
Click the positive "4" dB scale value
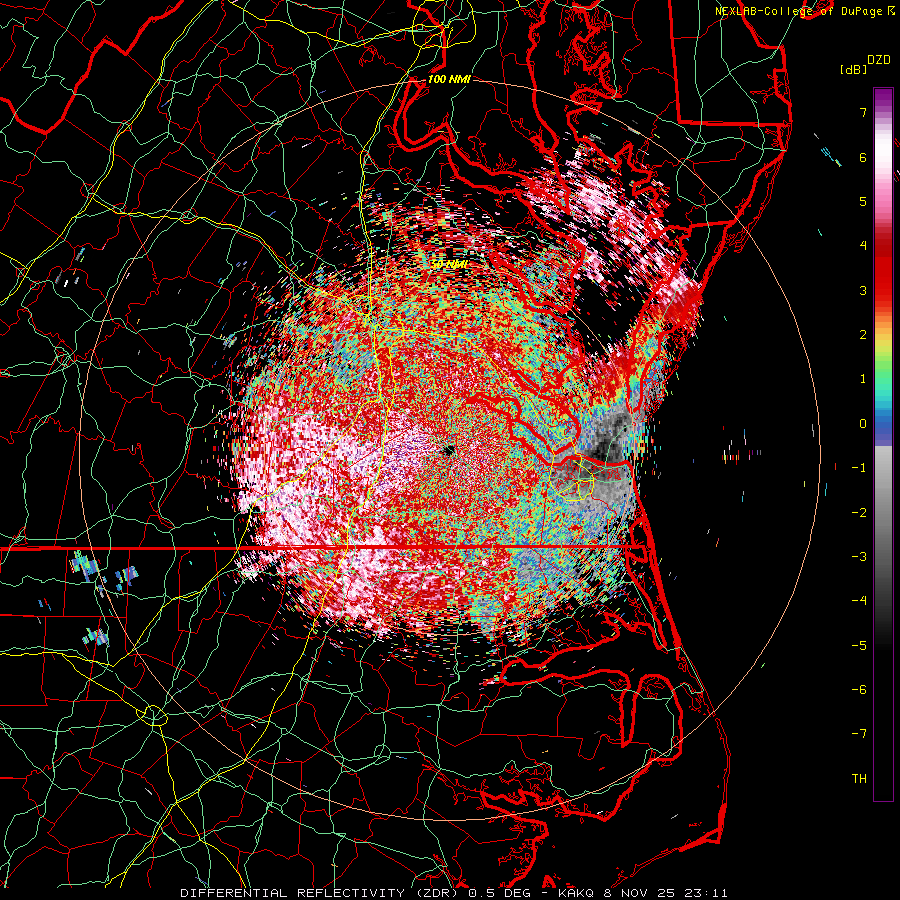[x=863, y=246]
